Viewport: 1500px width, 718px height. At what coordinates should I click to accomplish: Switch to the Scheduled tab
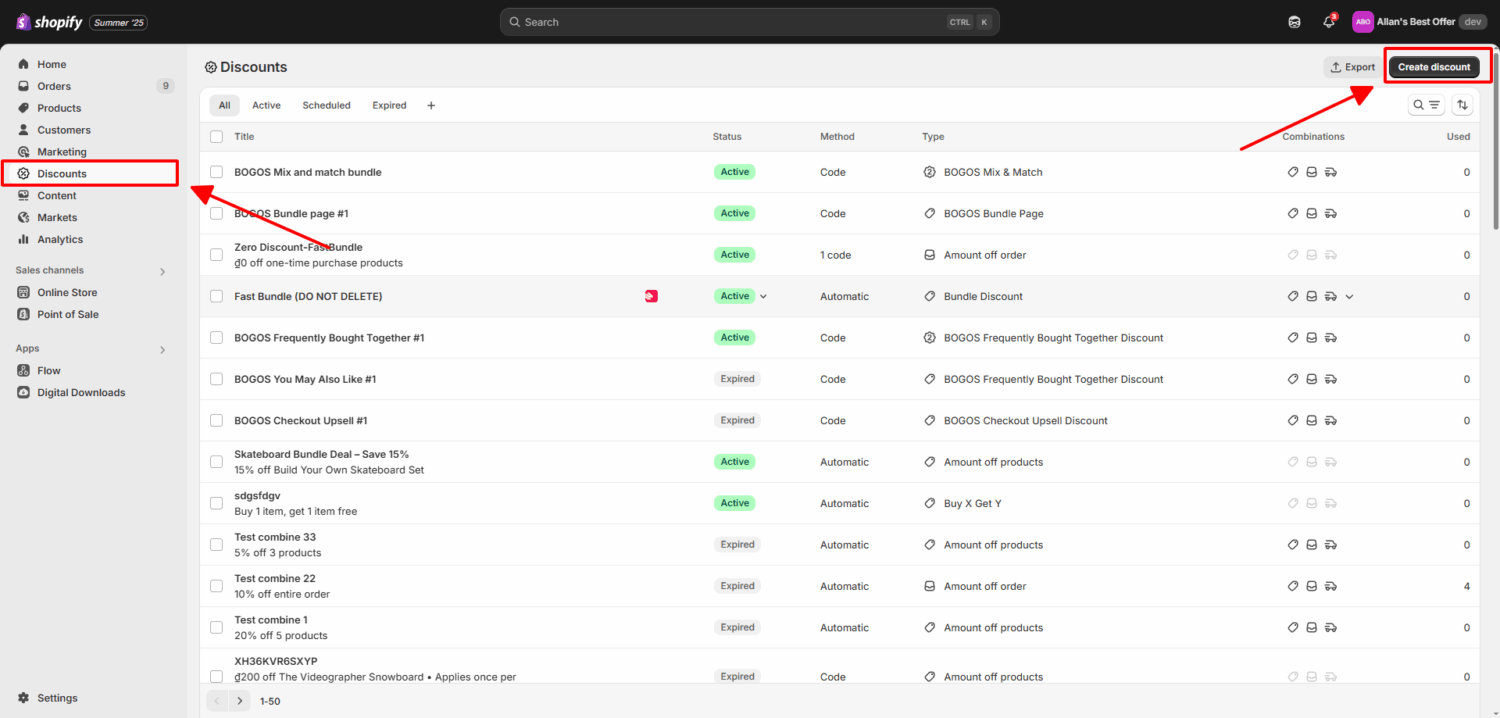coord(327,105)
